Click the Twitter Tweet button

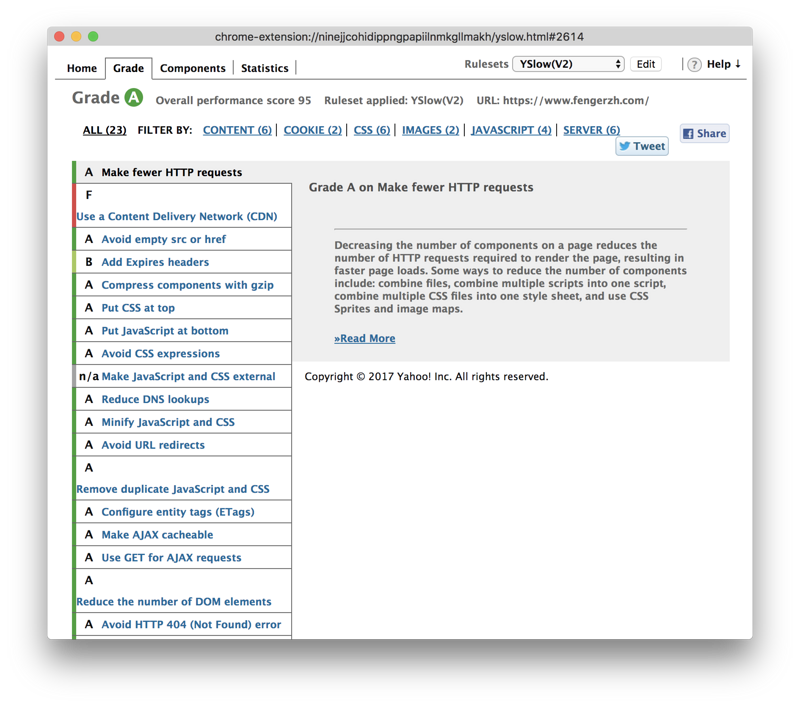[642, 146]
